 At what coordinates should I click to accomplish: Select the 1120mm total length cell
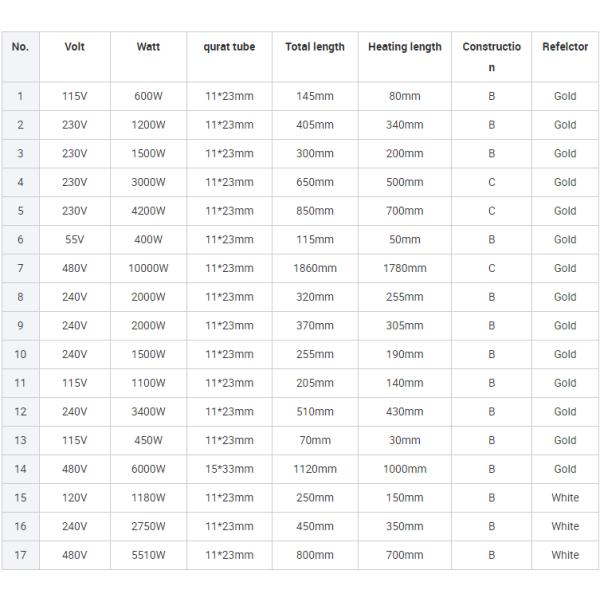pos(315,469)
